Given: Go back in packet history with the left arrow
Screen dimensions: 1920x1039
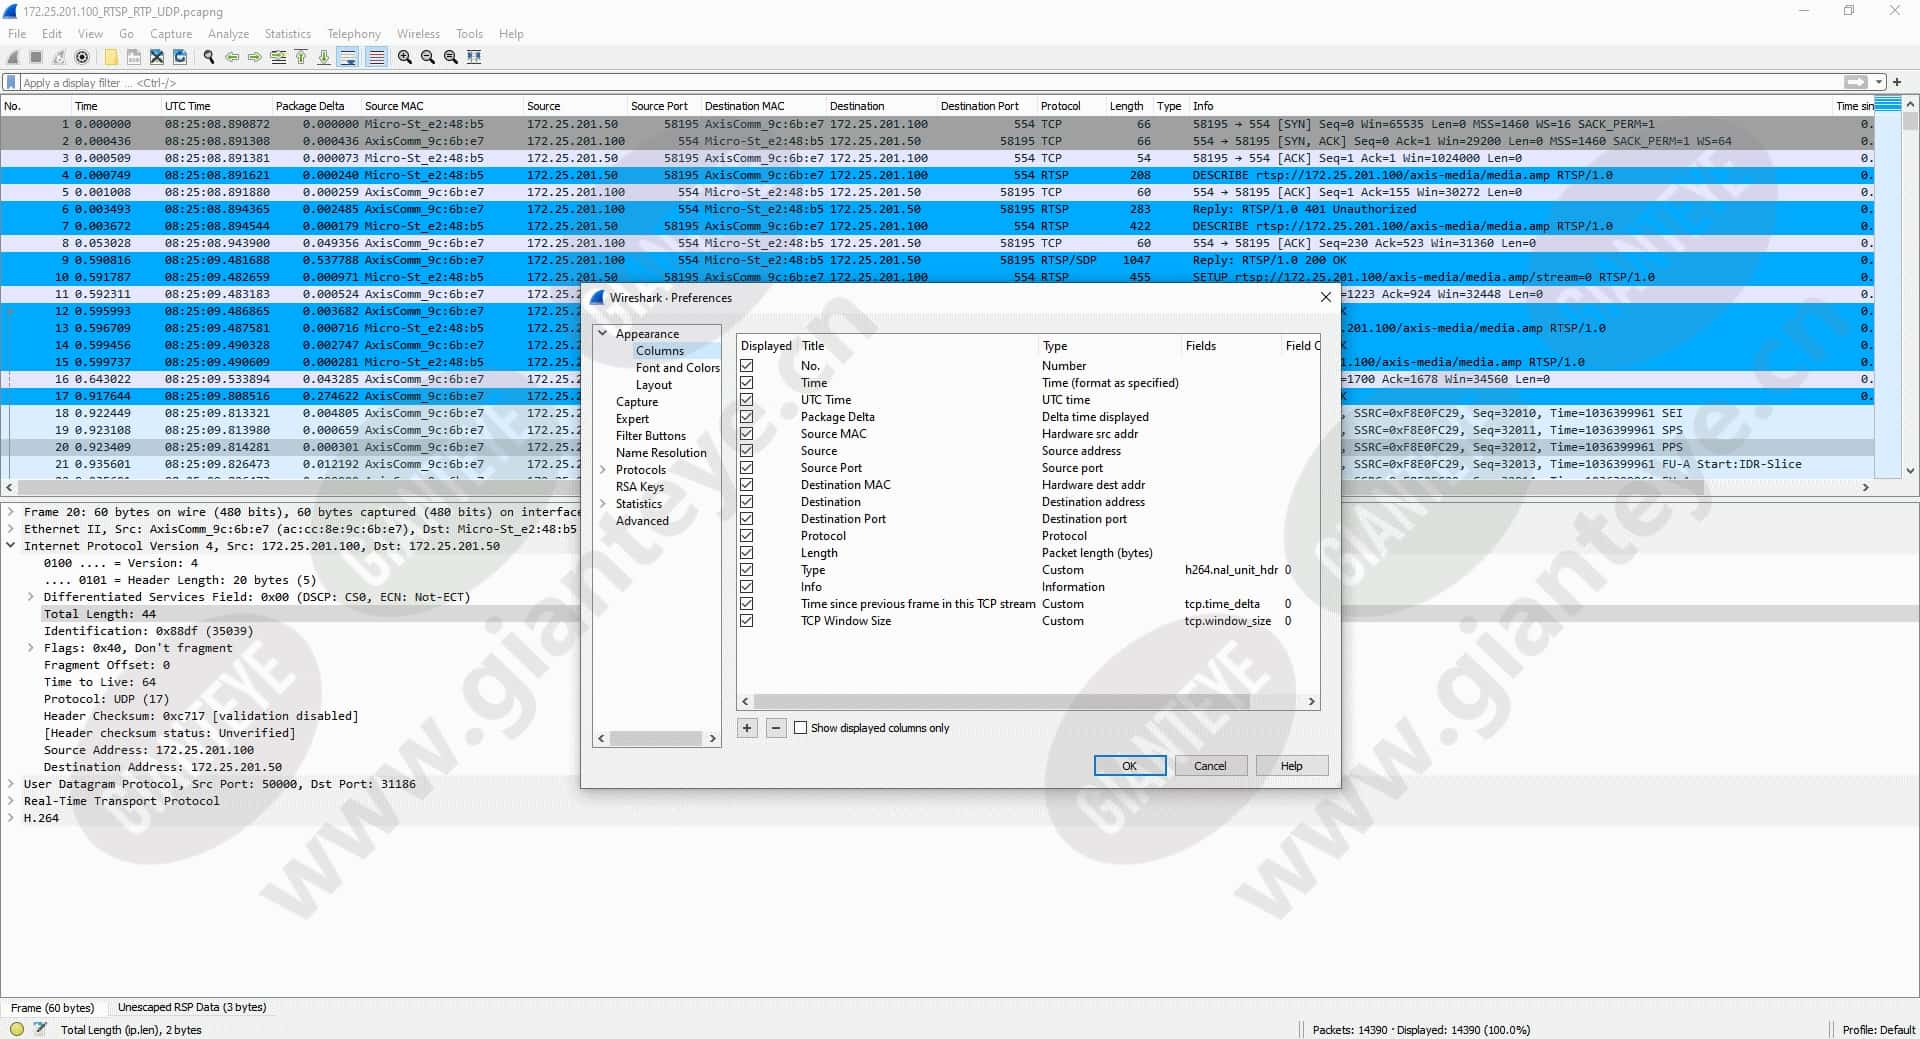Looking at the screenshot, I should [232, 57].
